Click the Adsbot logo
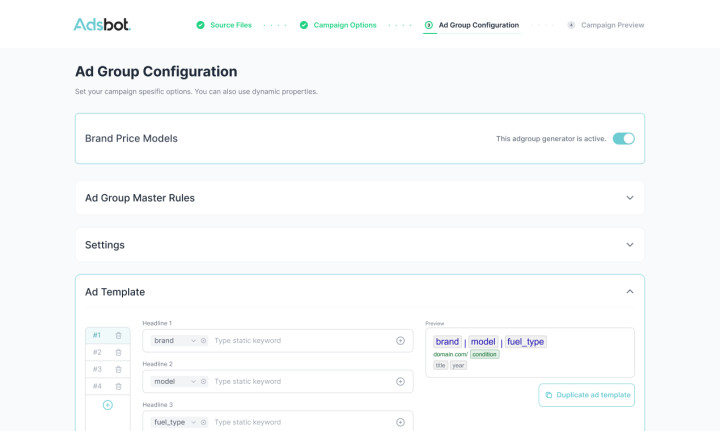 tap(102, 24)
